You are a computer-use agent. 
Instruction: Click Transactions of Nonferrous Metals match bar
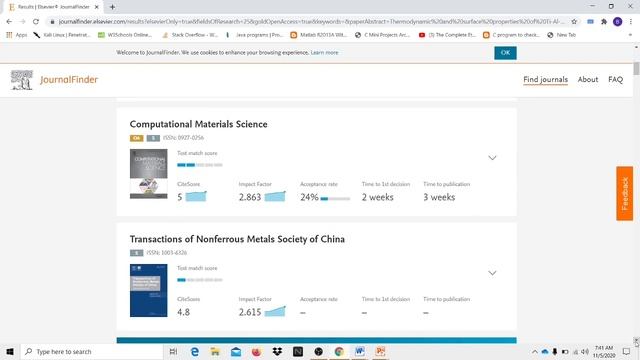pos(200,280)
